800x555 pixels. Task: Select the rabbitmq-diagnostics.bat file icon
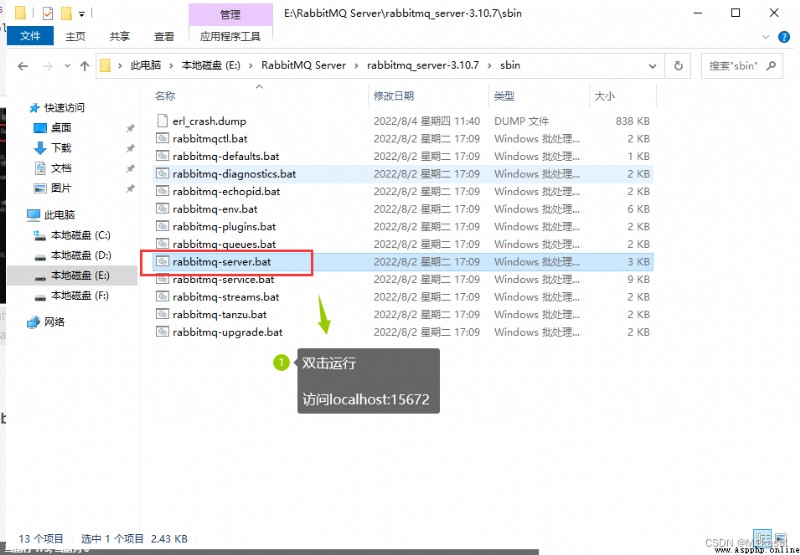(162, 173)
